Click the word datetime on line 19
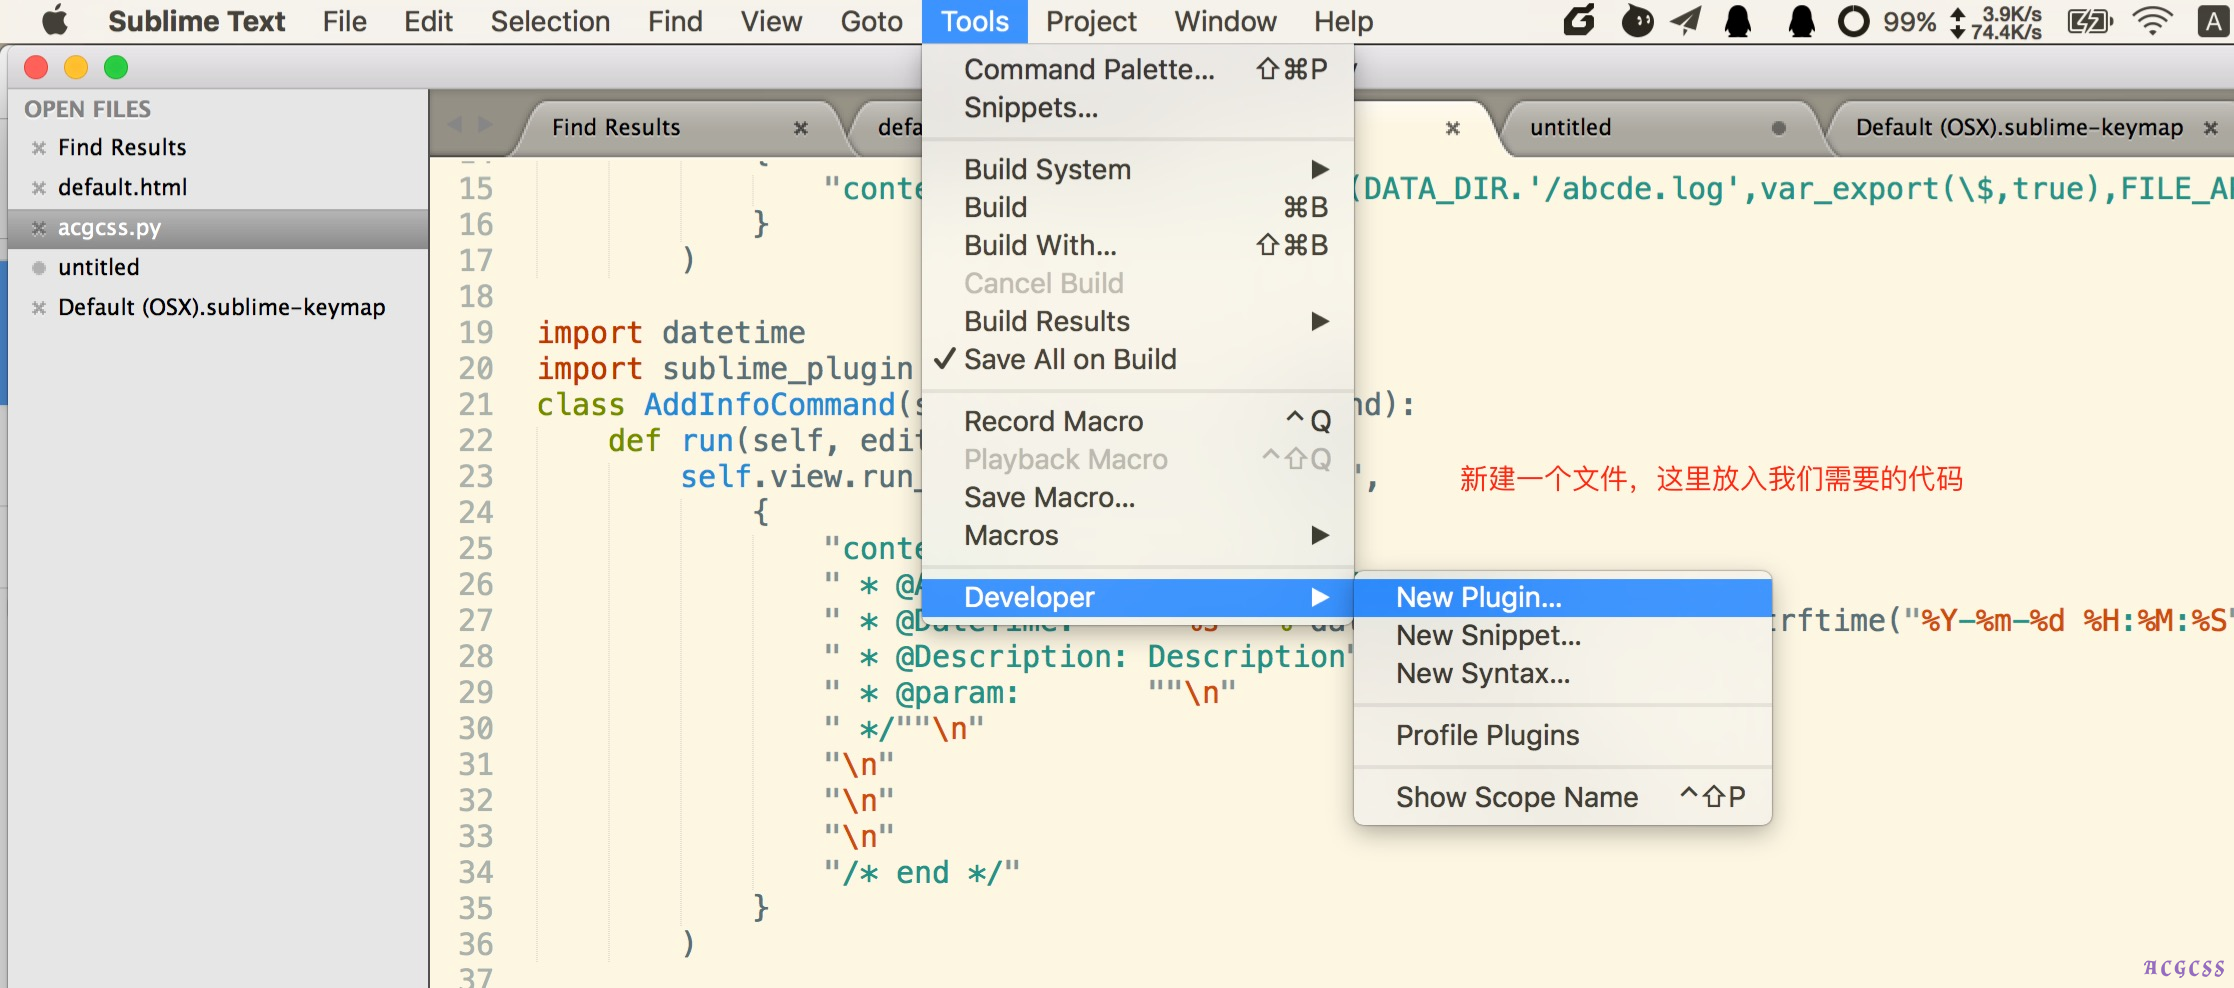The width and height of the screenshot is (2234, 988). coord(733,333)
